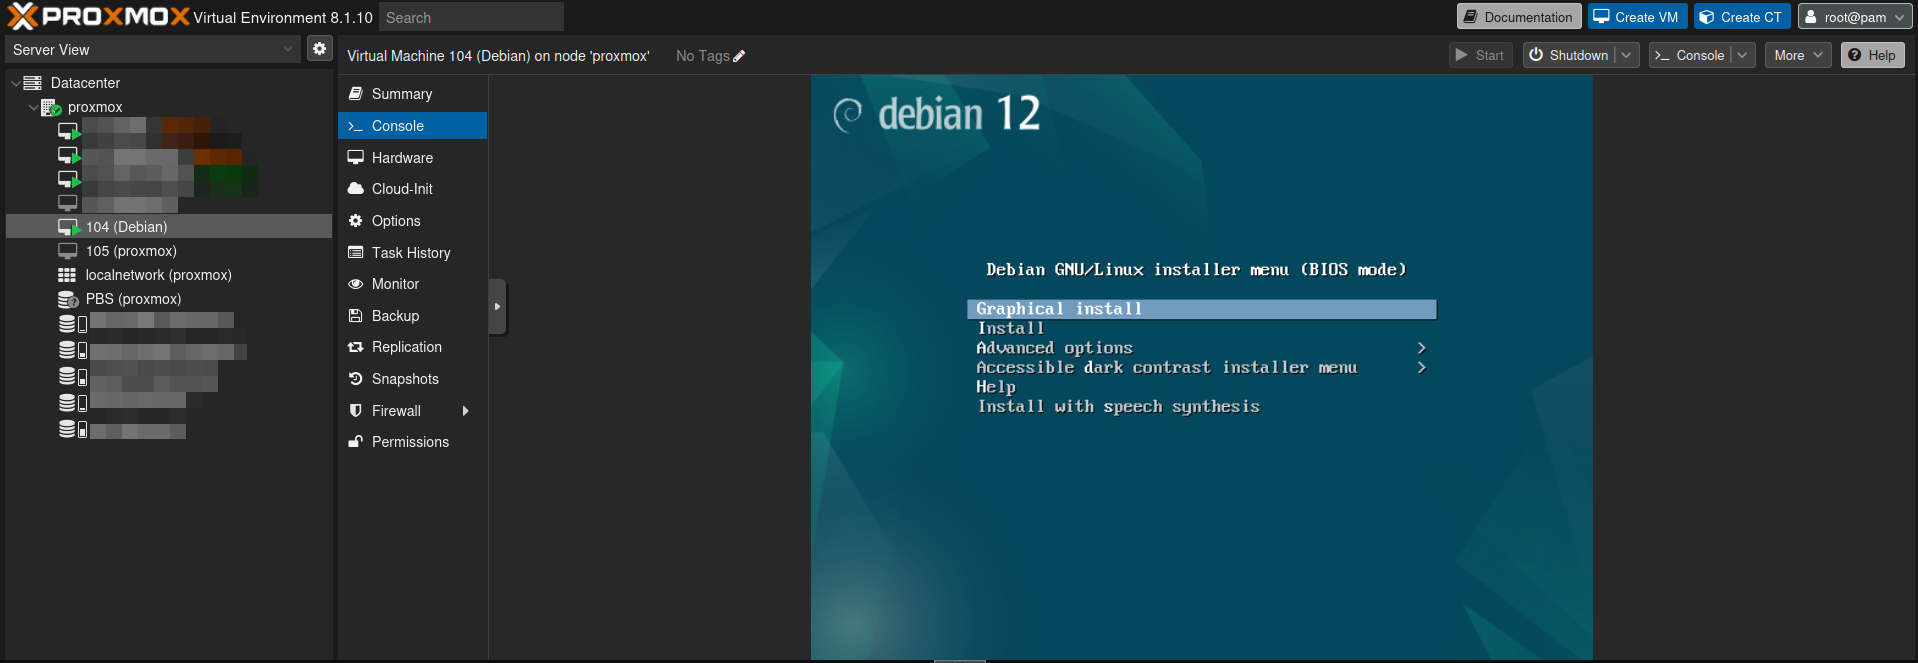Click the Create CT button
1918x663 pixels.
(x=1741, y=17)
